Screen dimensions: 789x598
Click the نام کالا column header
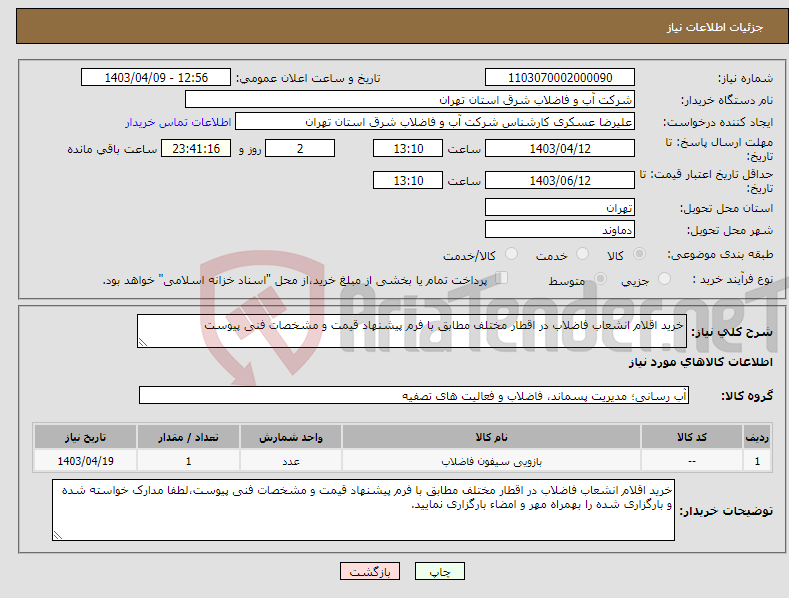492,437
